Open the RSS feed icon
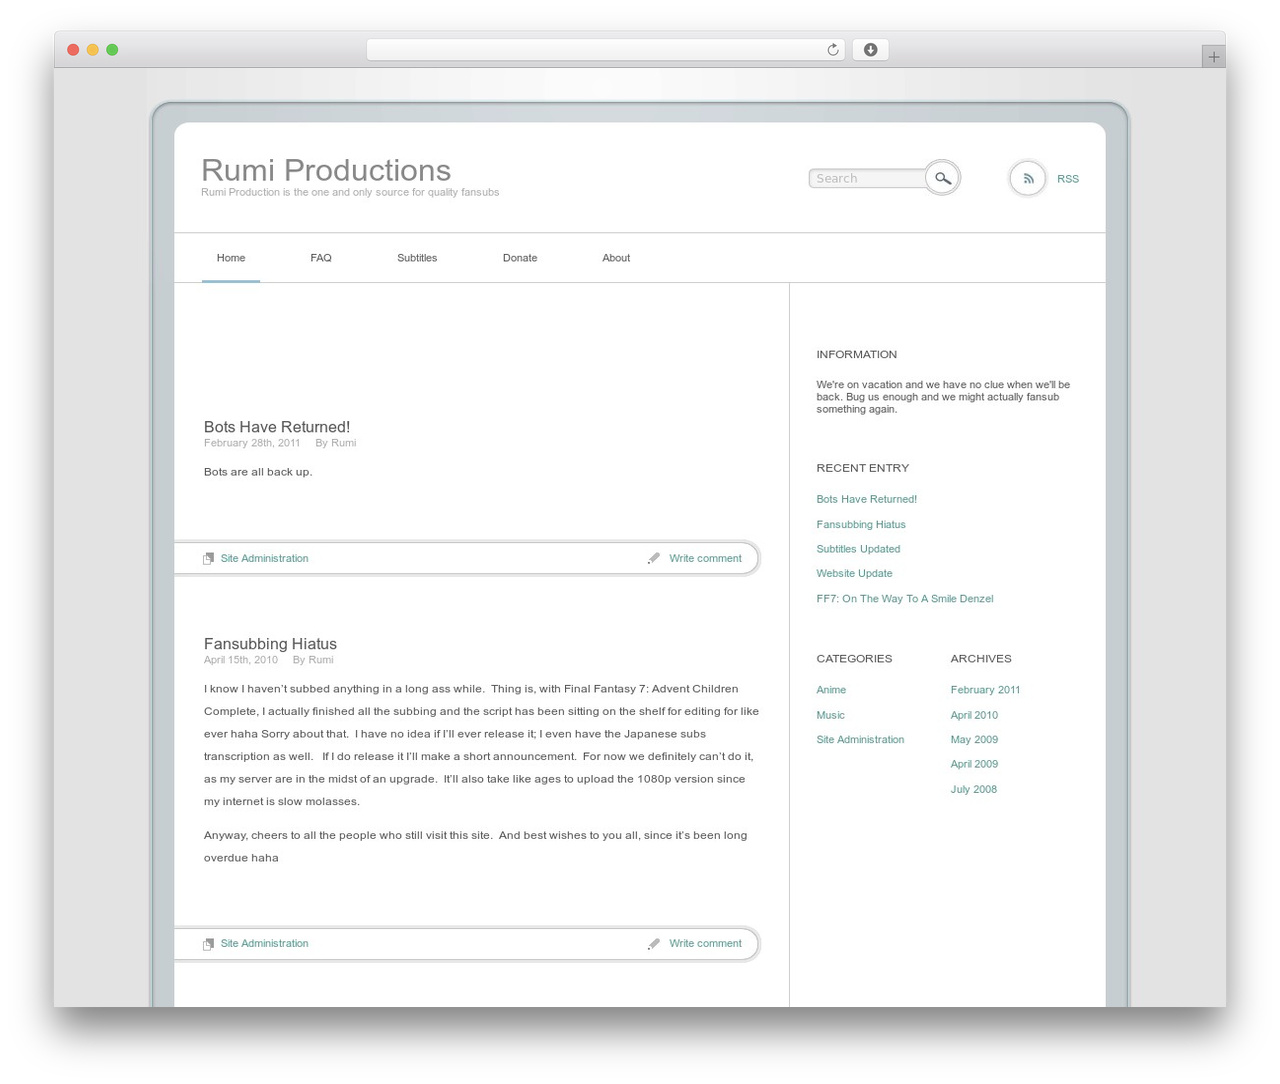This screenshot has height=1084, width=1280. pyautogui.click(x=1028, y=179)
